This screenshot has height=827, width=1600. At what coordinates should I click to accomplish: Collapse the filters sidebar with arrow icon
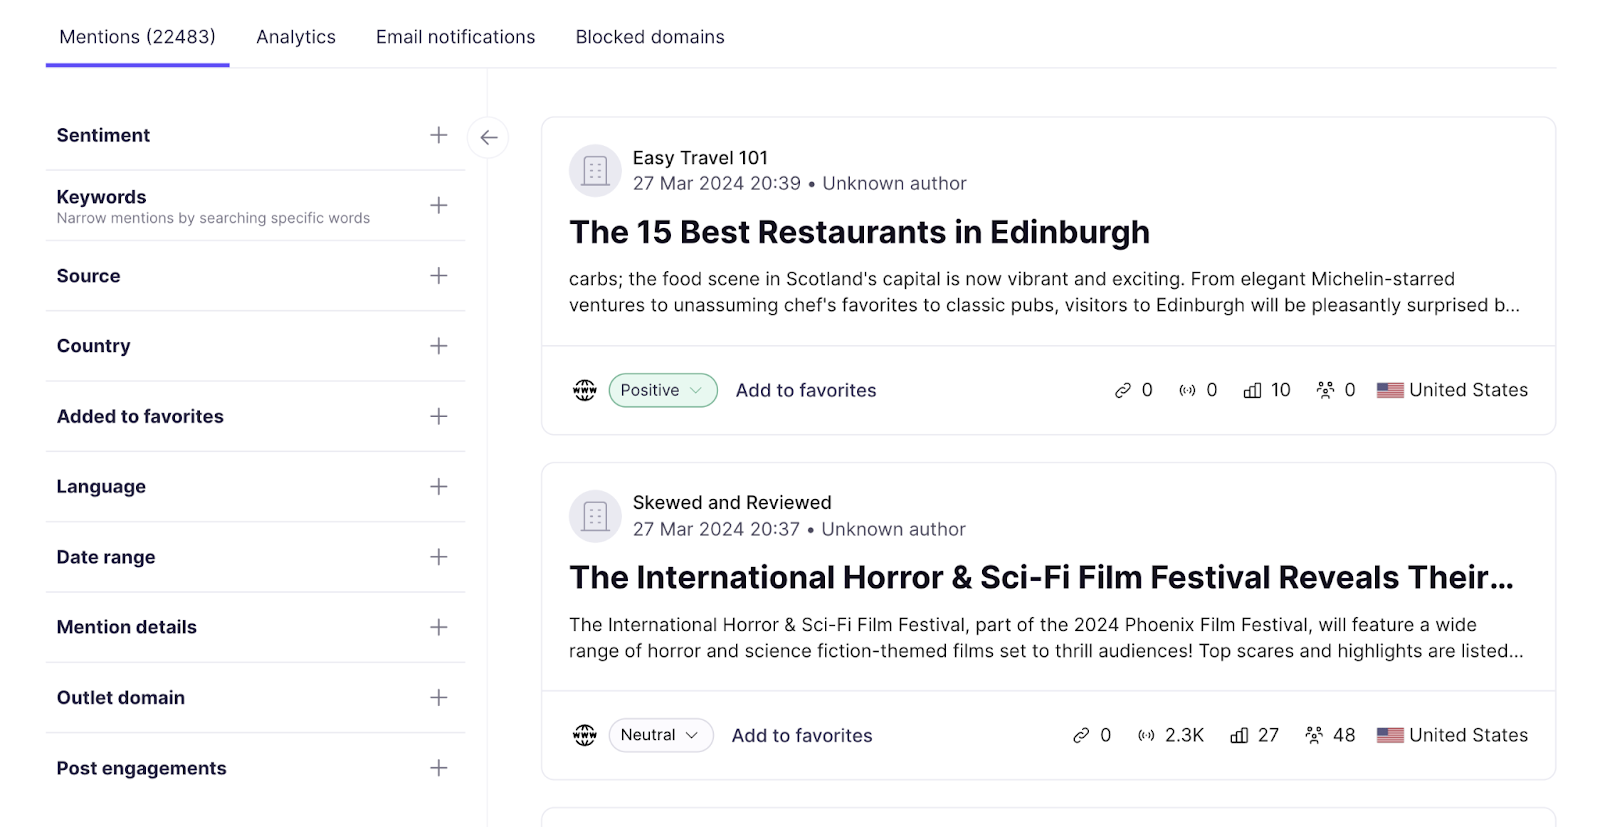(488, 138)
